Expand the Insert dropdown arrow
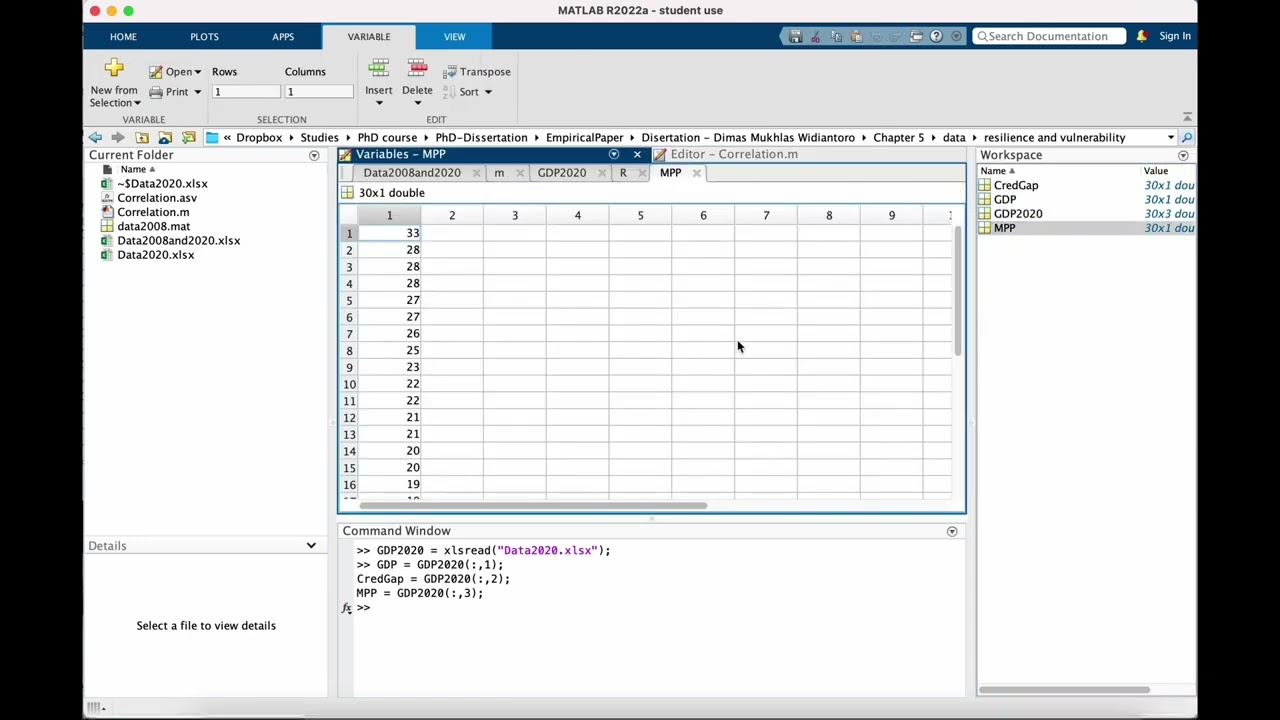This screenshot has height=720, width=1280. [379, 103]
